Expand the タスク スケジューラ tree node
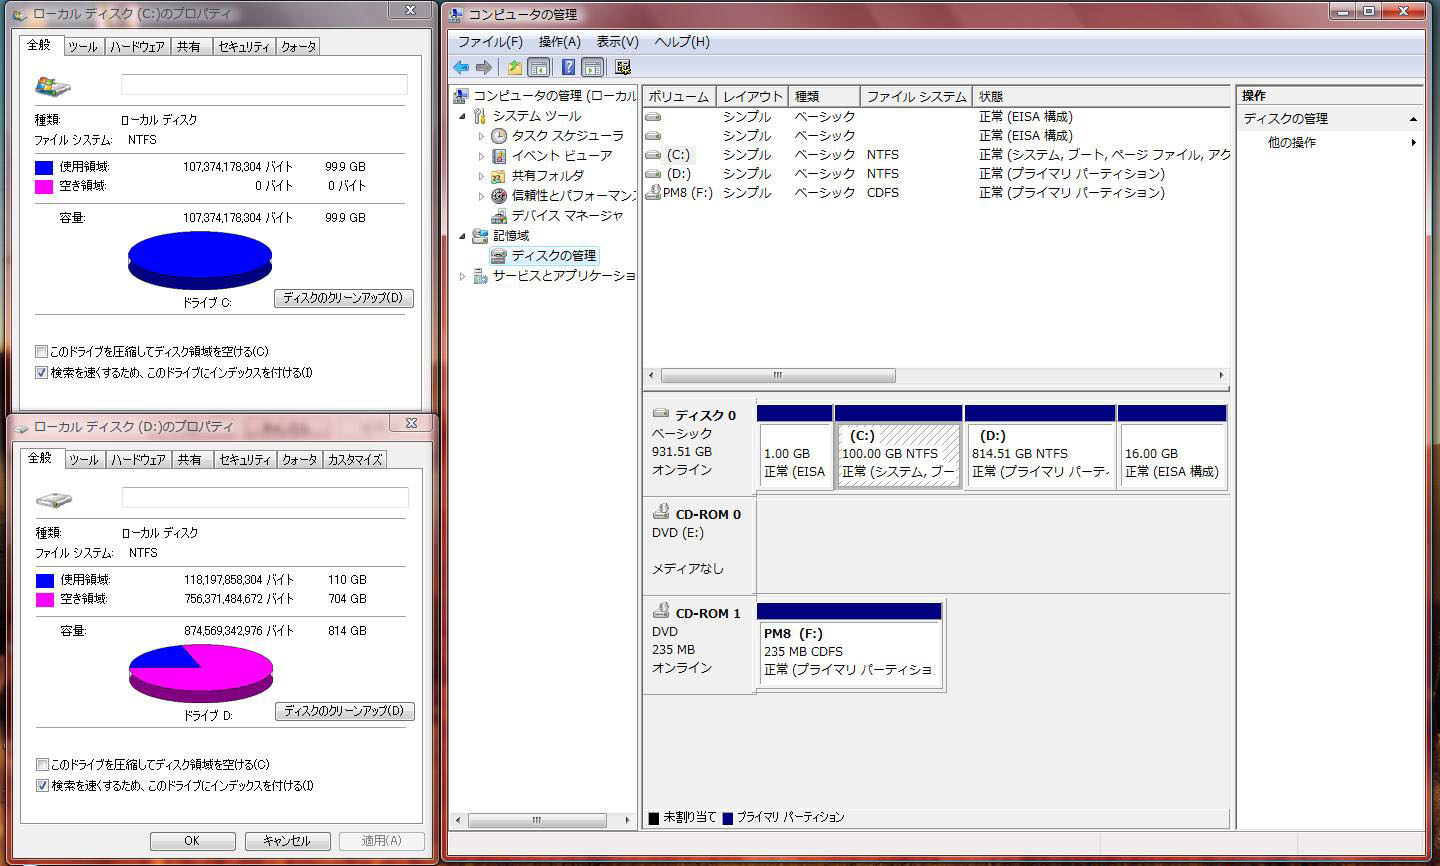The image size is (1440, 866). click(x=481, y=136)
